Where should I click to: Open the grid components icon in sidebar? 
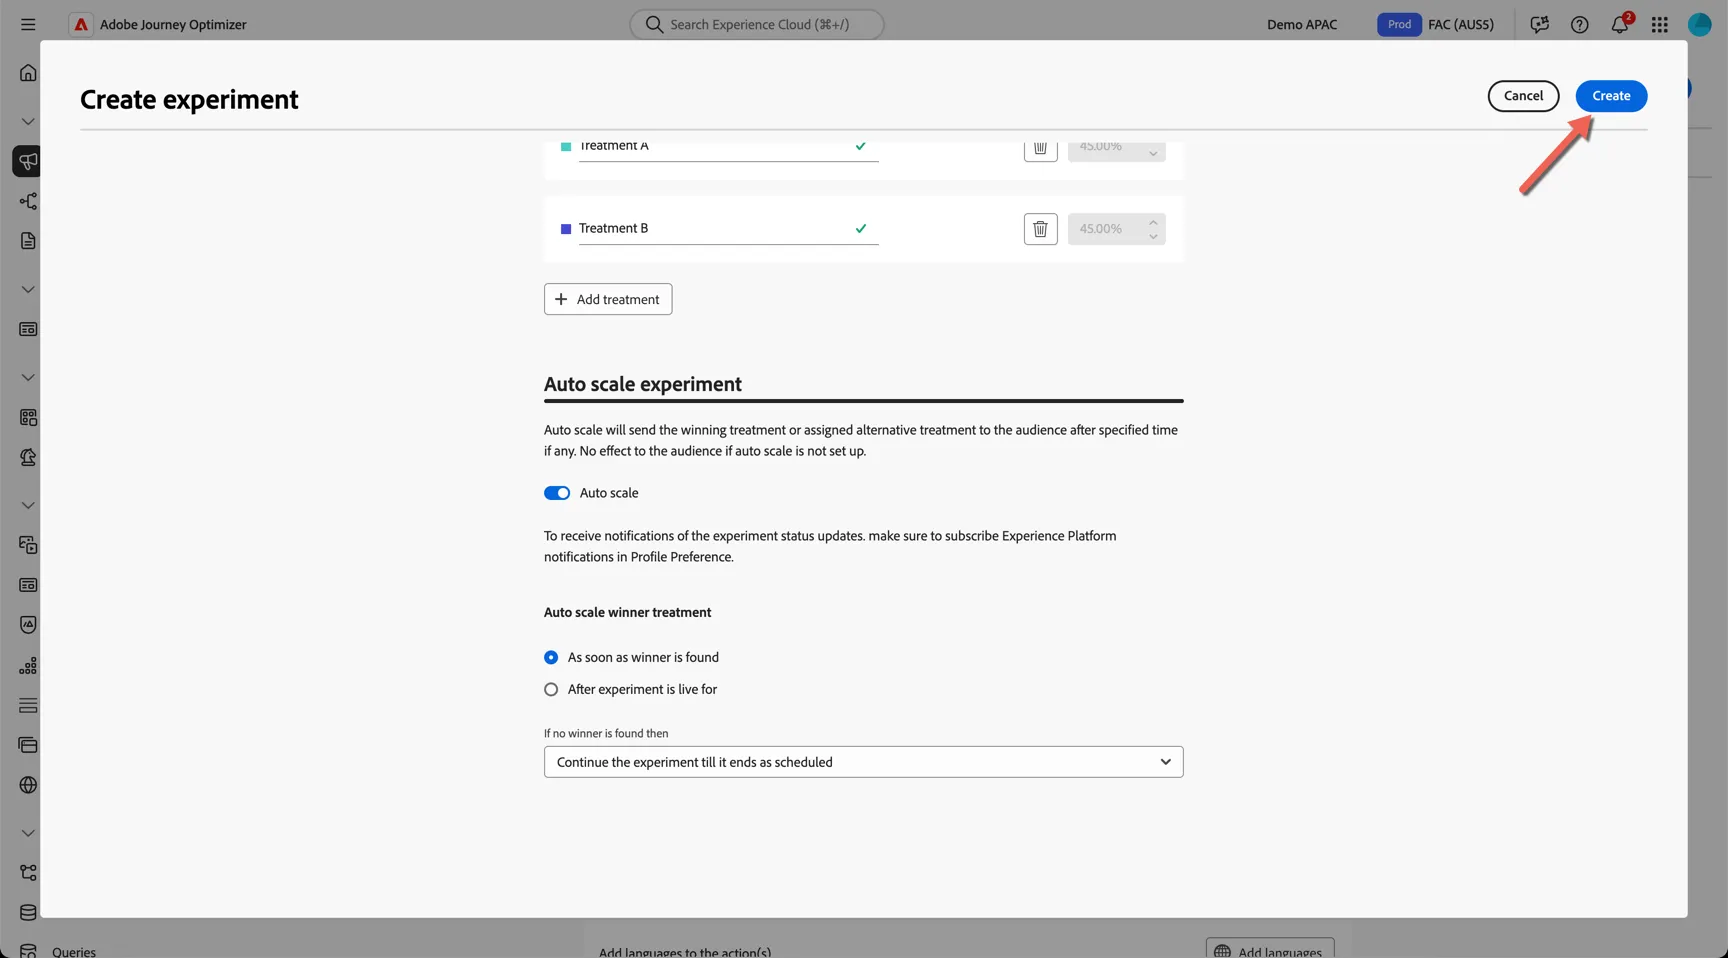[28, 417]
